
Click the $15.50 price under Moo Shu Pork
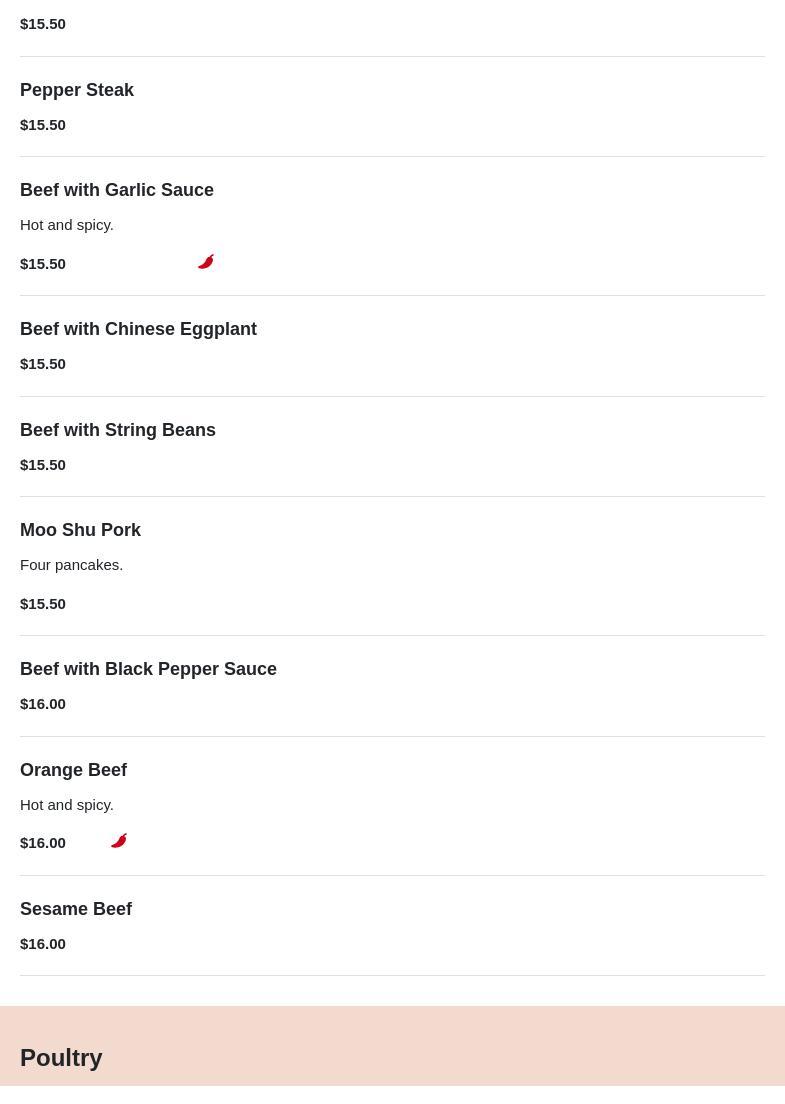click(43, 604)
